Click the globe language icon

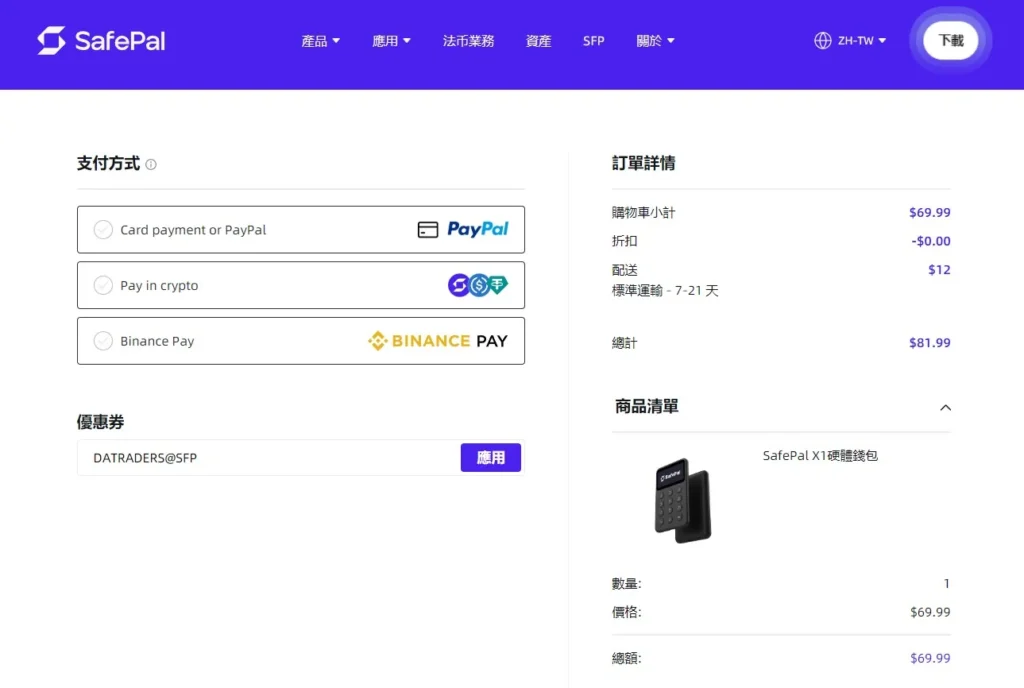823,40
